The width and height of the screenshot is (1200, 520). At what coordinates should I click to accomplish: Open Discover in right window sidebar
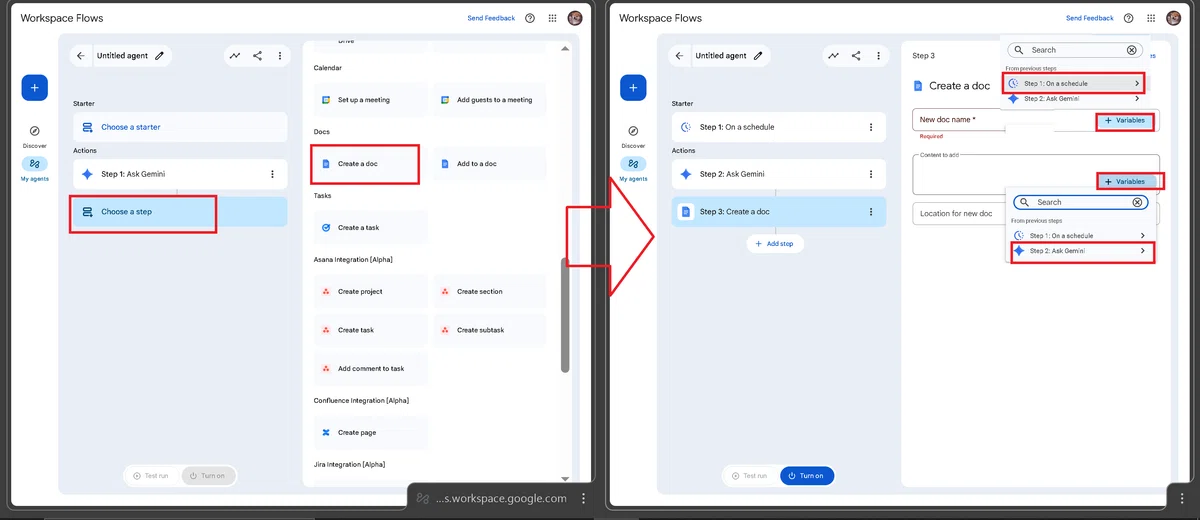coord(633,136)
